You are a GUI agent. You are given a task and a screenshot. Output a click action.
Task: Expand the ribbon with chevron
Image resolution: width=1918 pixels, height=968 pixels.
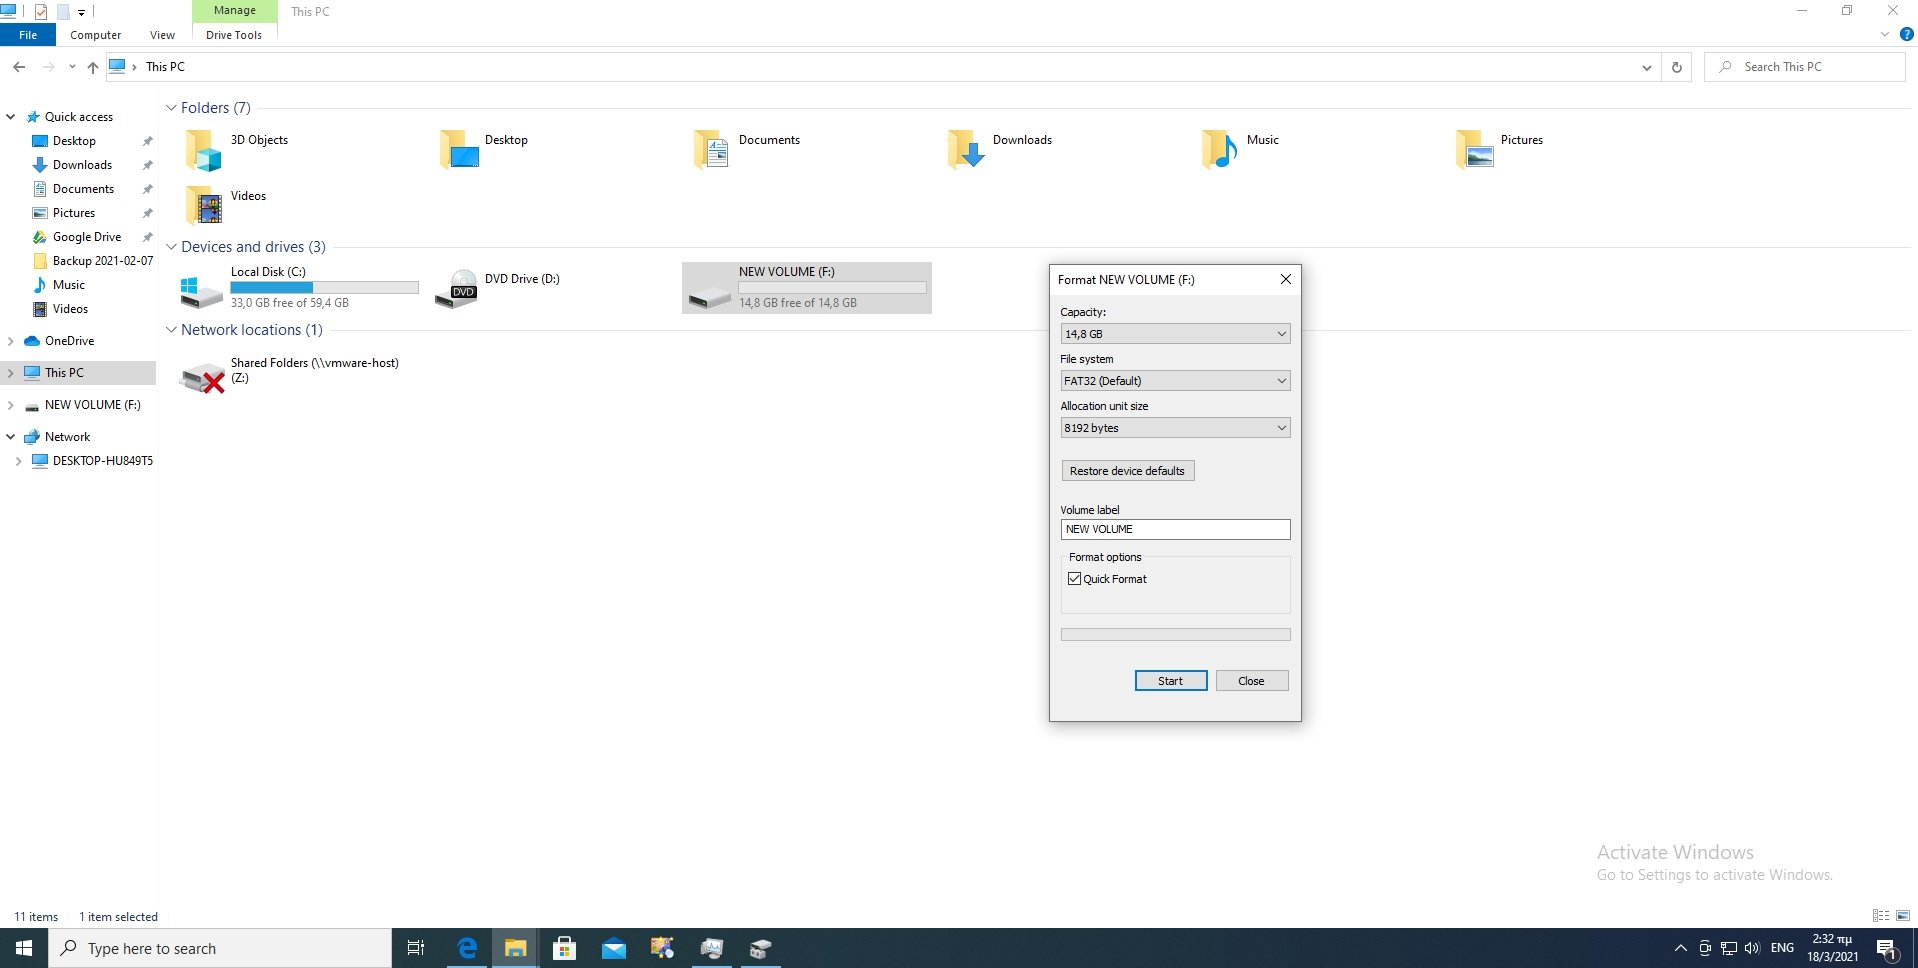click(1885, 34)
